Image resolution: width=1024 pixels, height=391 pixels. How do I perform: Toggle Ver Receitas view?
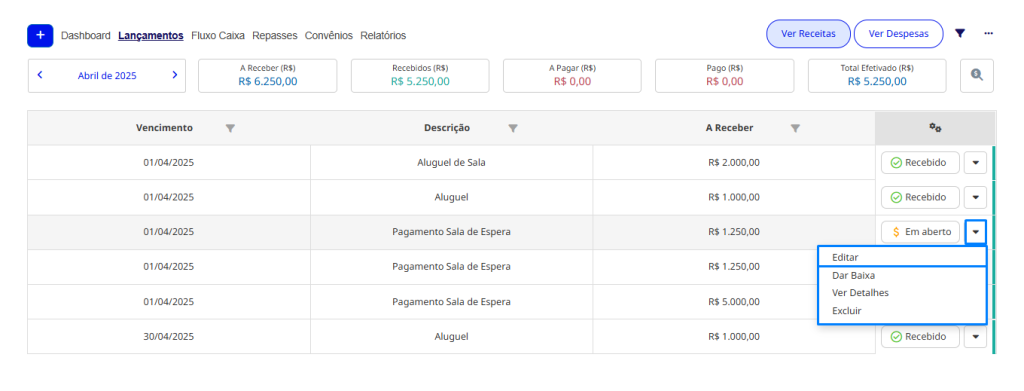pyautogui.click(x=808, y=34)
